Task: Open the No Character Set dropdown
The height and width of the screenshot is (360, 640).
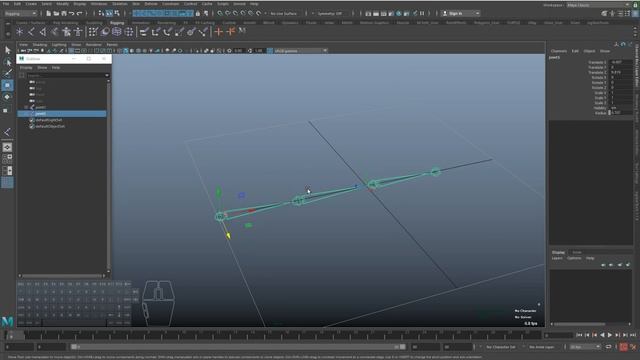Action: click(500, 347)
